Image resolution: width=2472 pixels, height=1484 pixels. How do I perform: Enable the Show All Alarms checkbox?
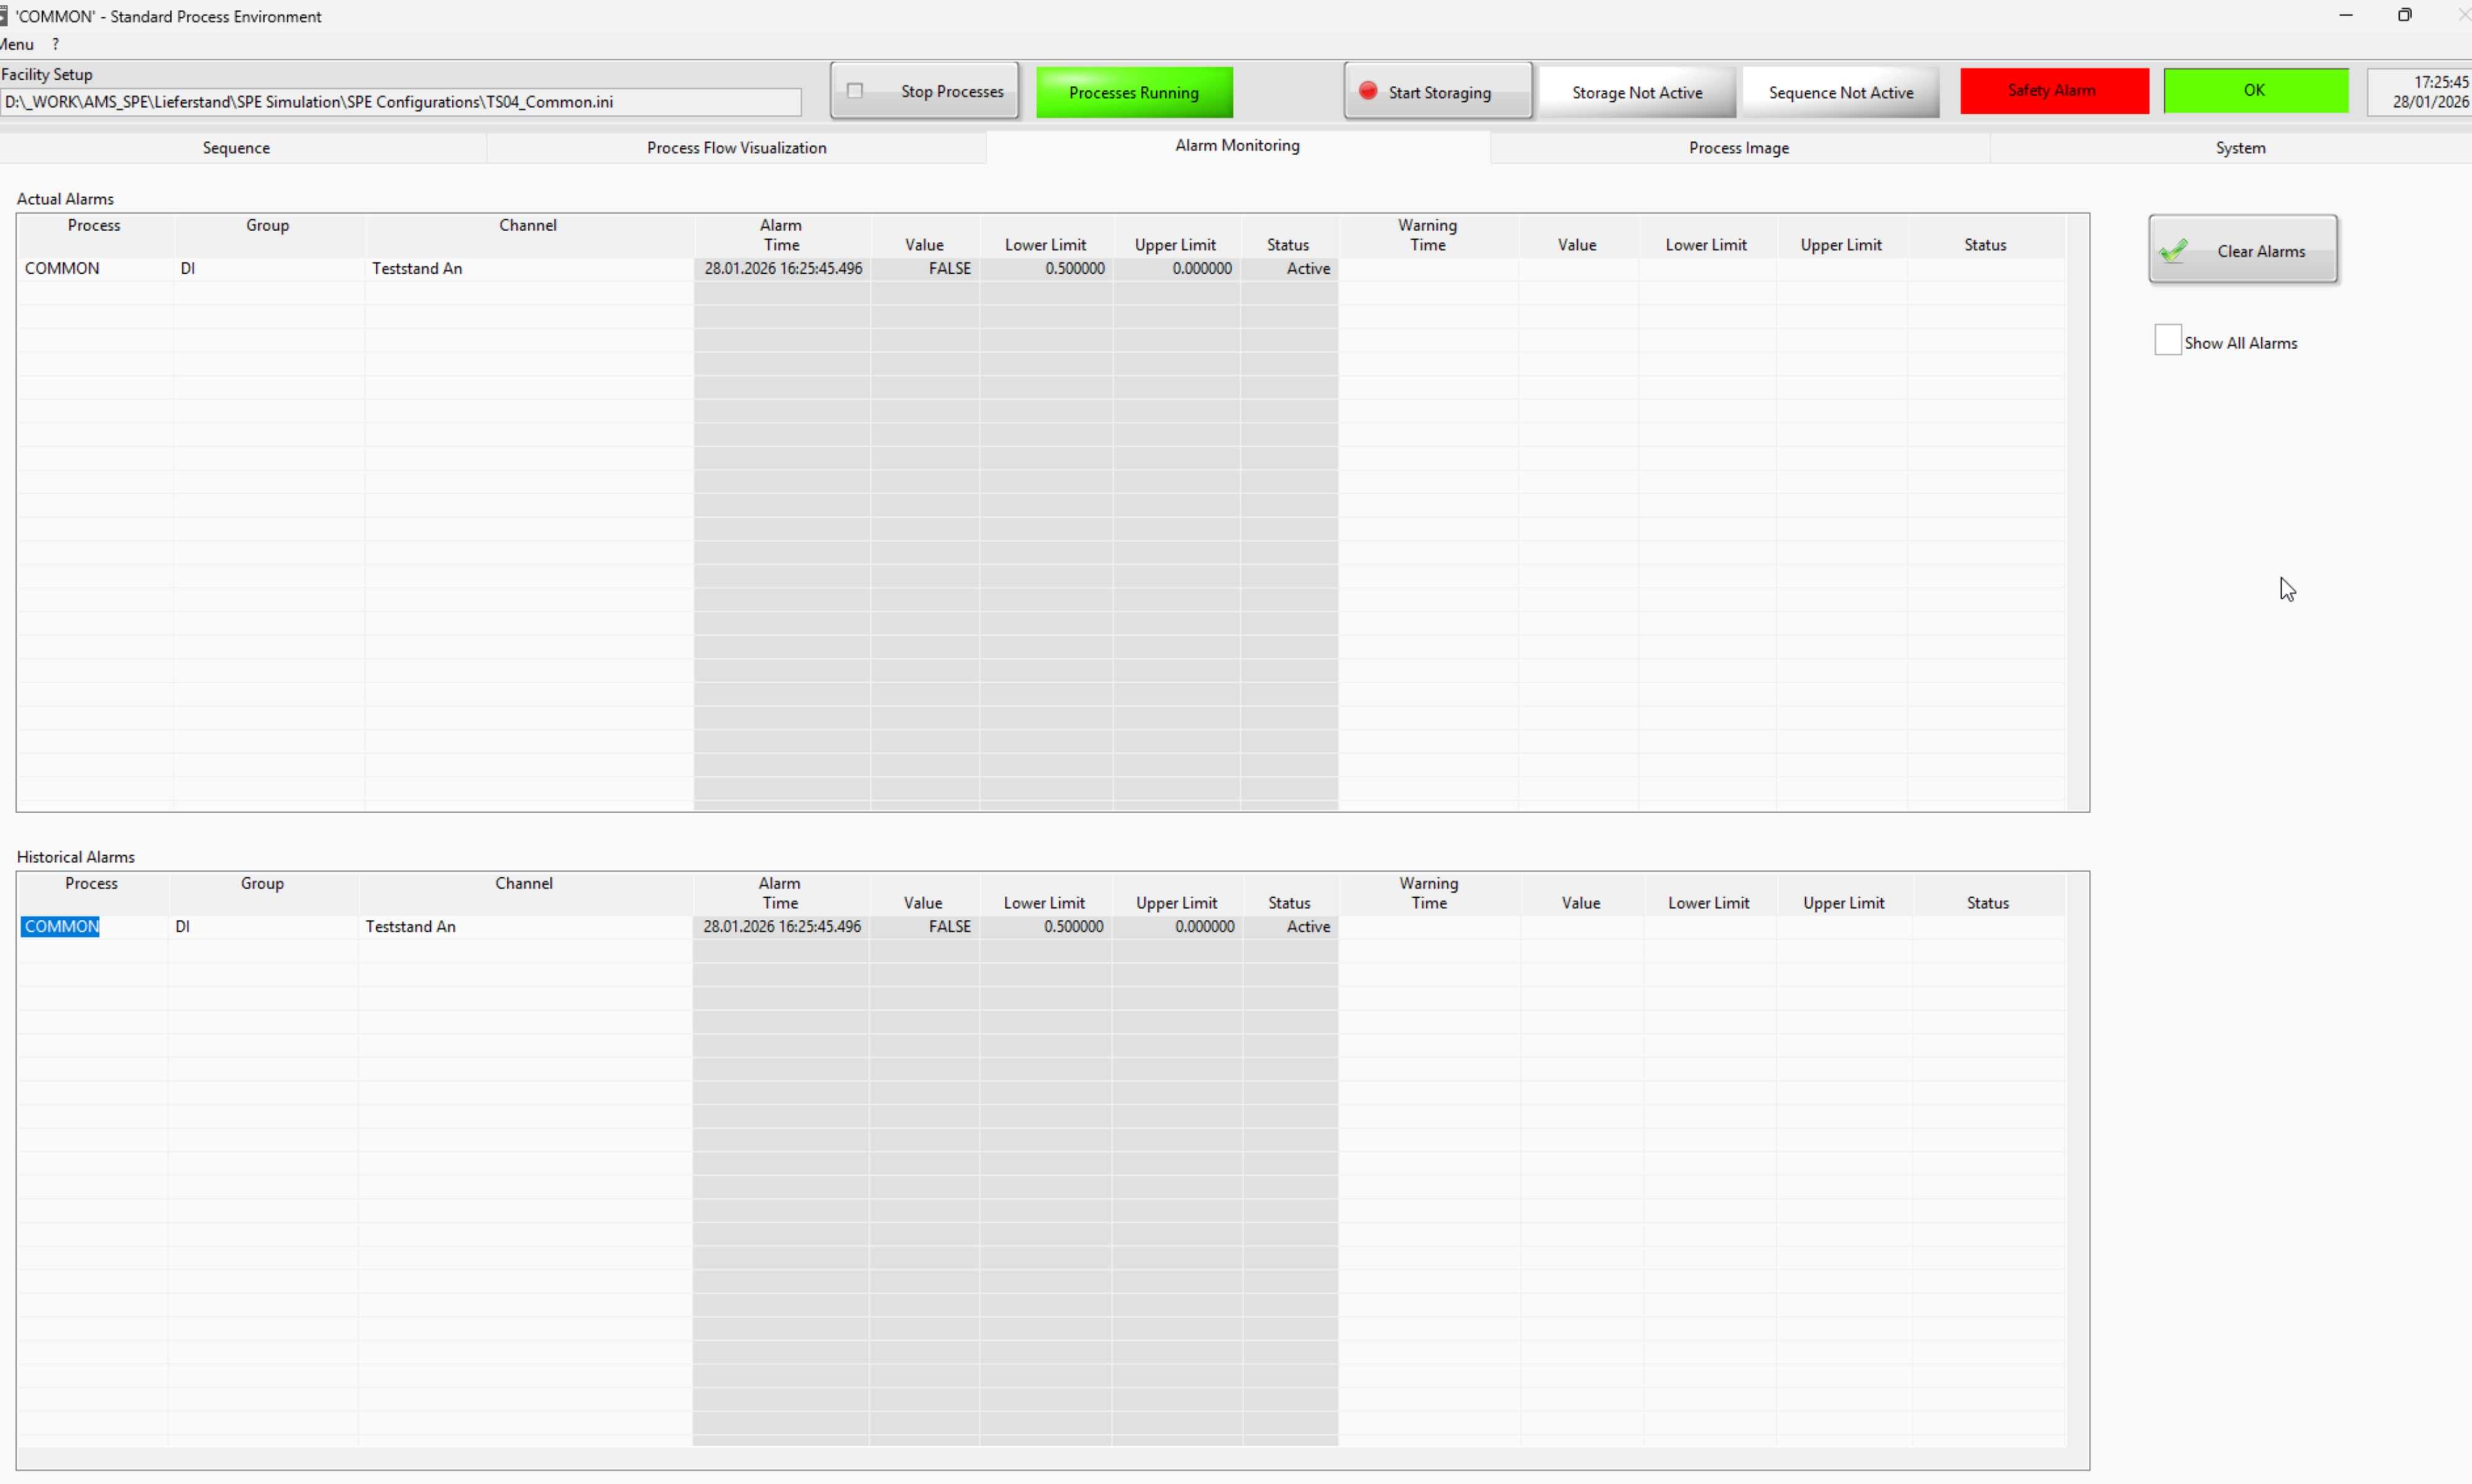(2167, 340)
